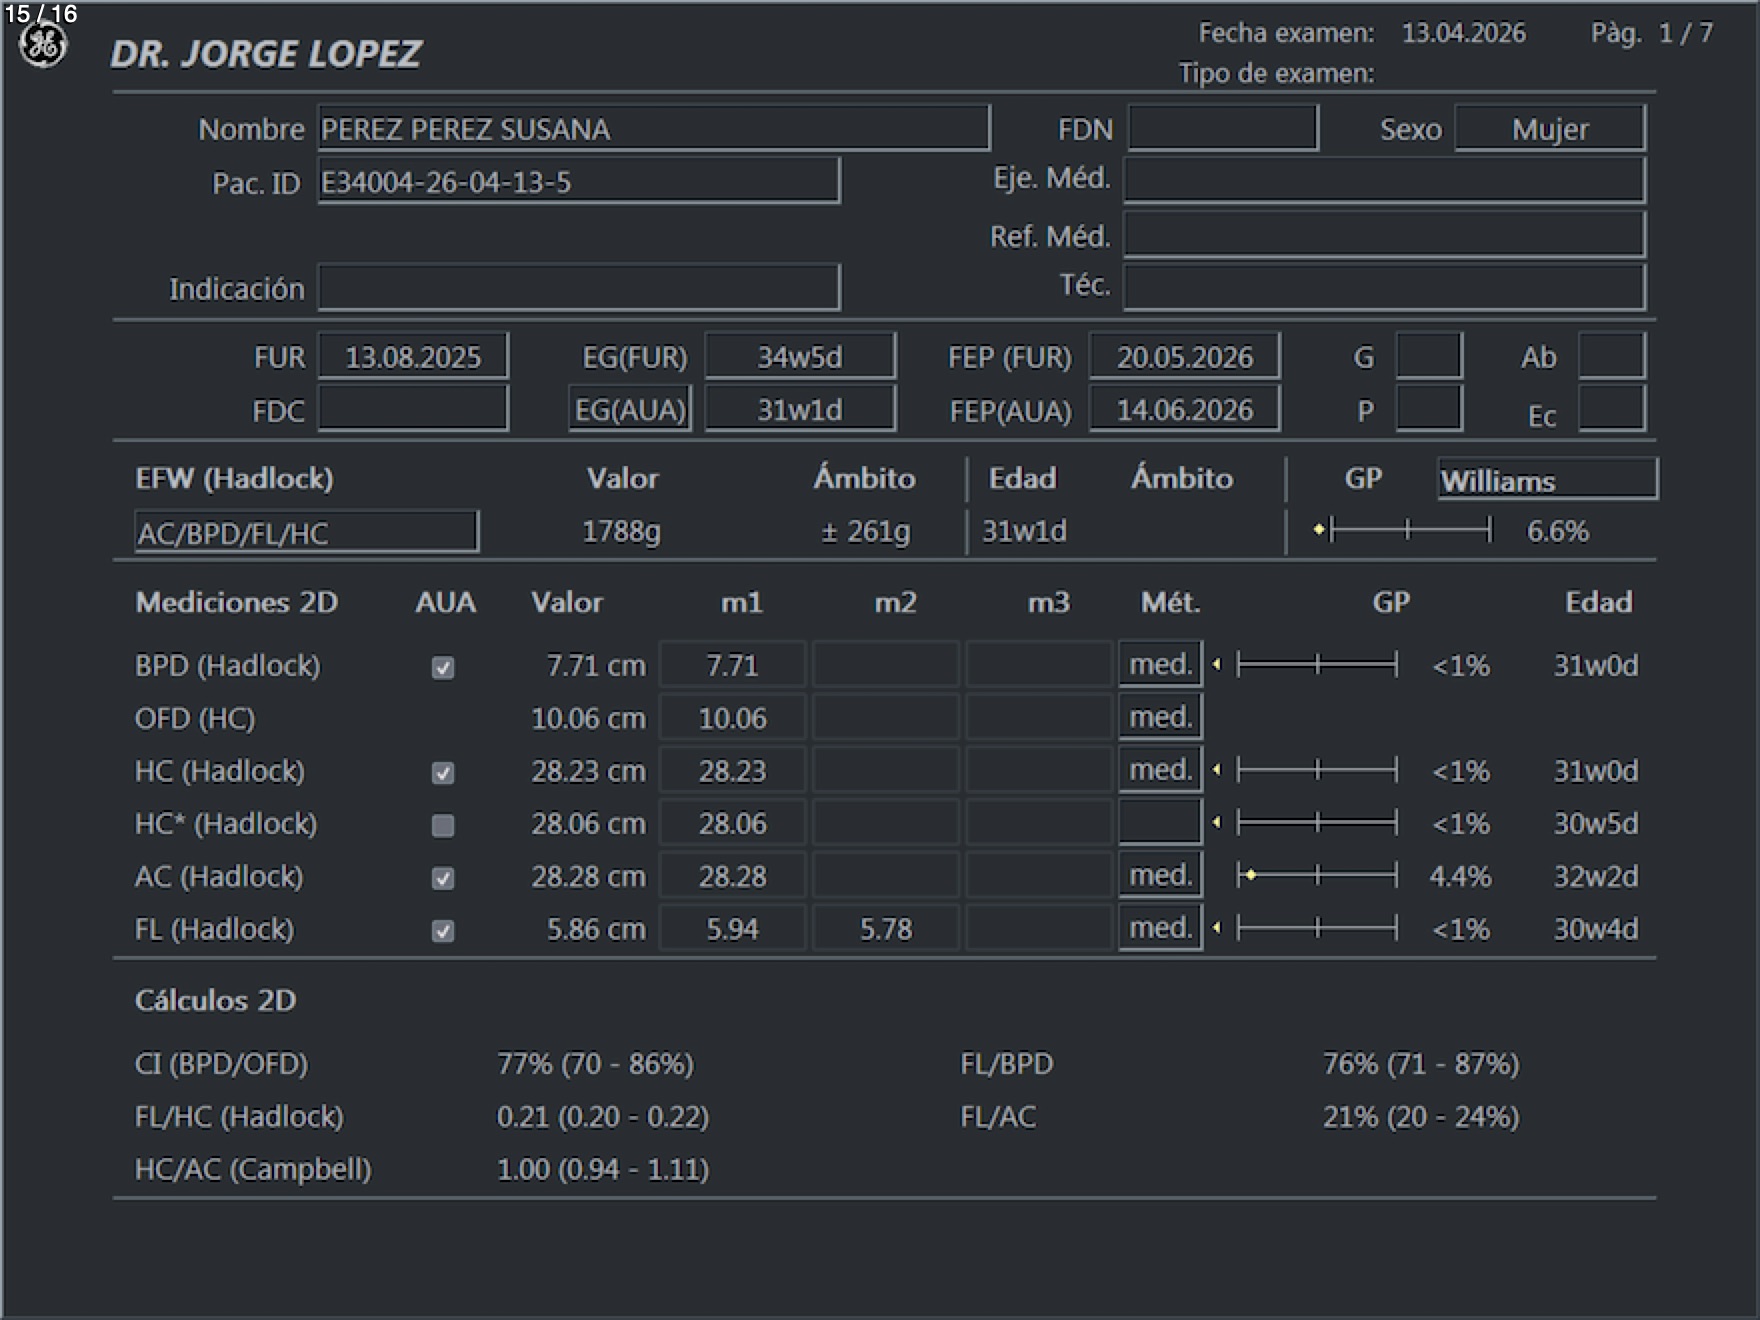Toggle the AC (Hadlock) AUA checkbox
Screen dimensions: 1760x1320
(x=443, y=878)
